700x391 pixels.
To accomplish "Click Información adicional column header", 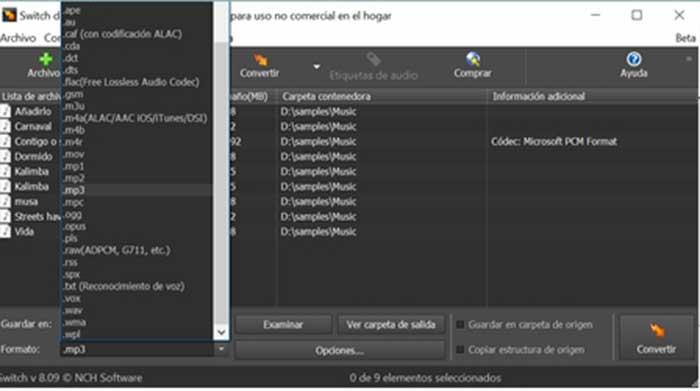I will point(592,96).
